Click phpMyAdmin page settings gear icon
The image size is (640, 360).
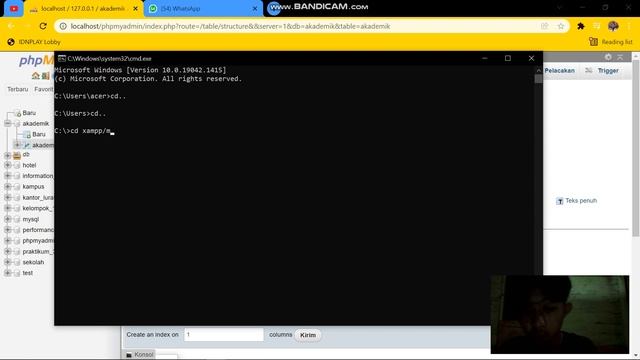[x=608, y=57]
